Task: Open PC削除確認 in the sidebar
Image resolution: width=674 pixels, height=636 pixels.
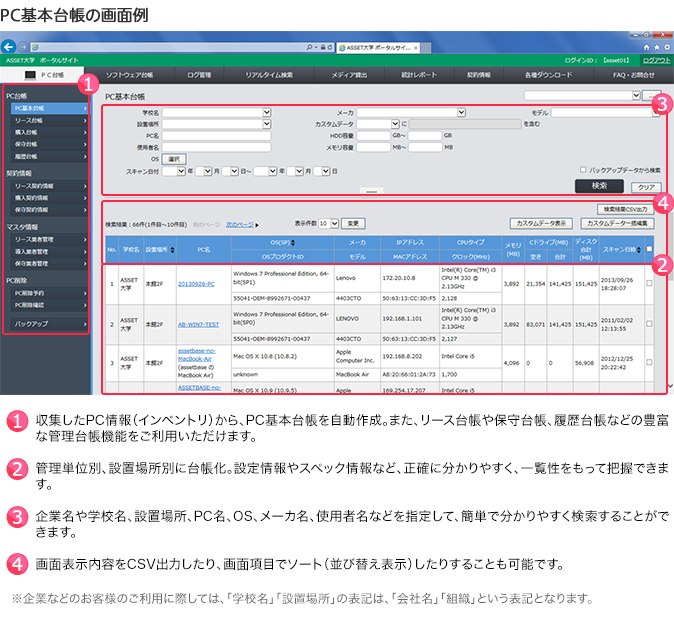Action: pyautogui.click(x=49, y=305)
